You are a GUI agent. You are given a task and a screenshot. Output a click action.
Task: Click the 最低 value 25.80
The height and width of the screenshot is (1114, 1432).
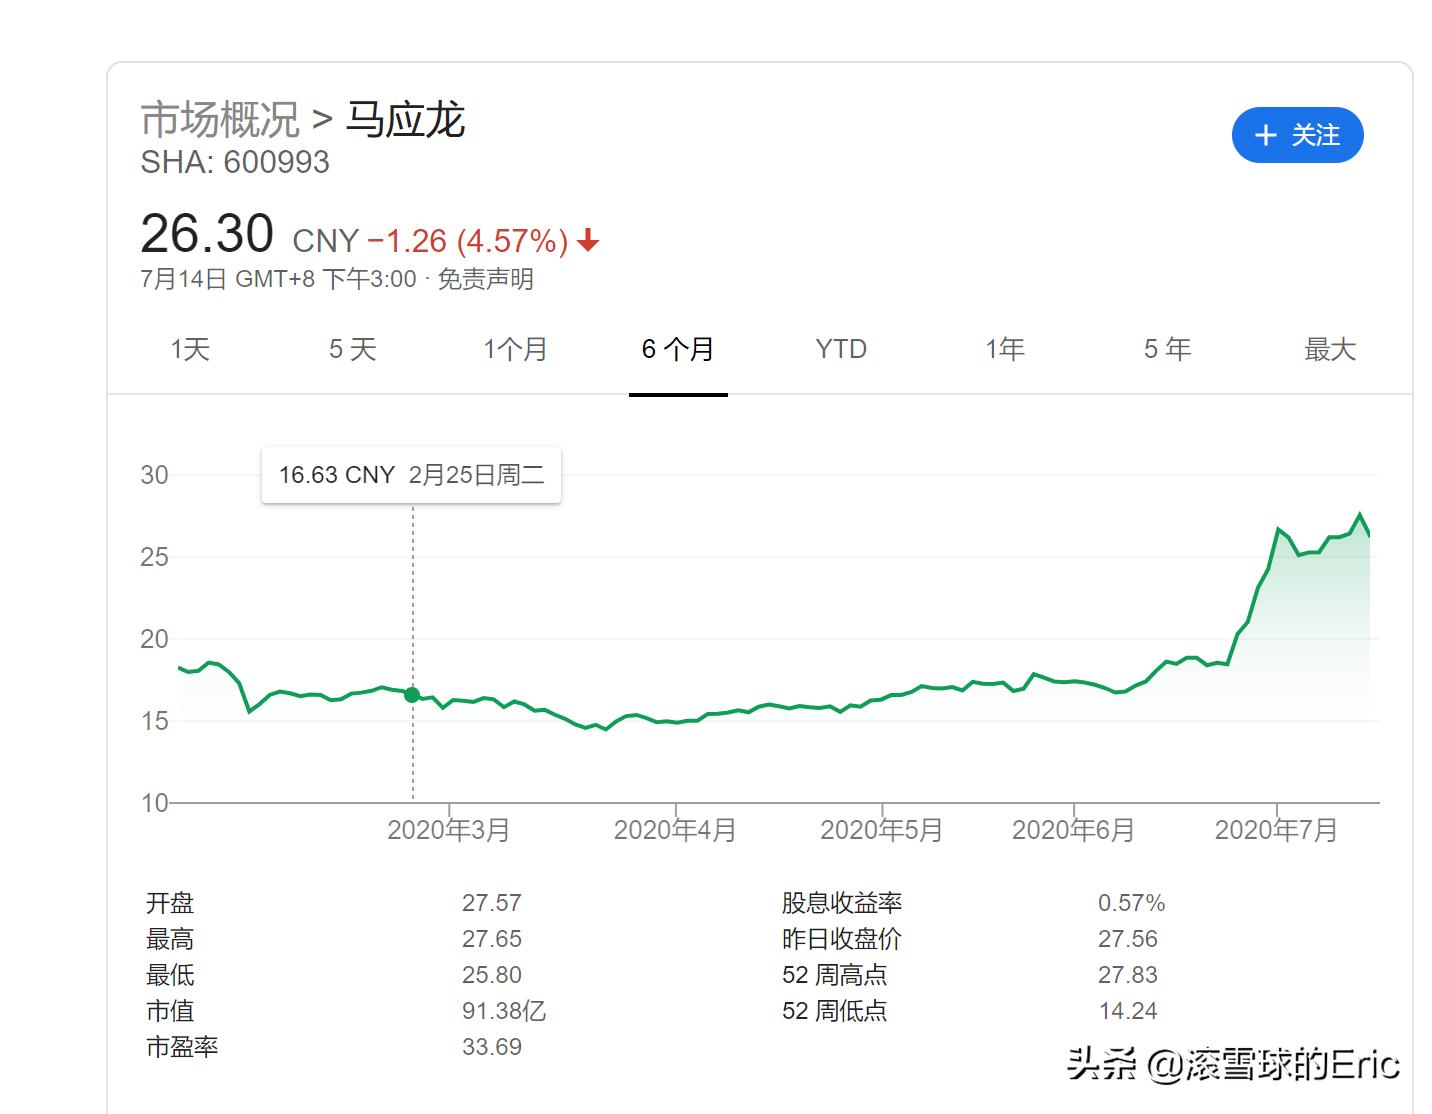click(x=492, y=975)
